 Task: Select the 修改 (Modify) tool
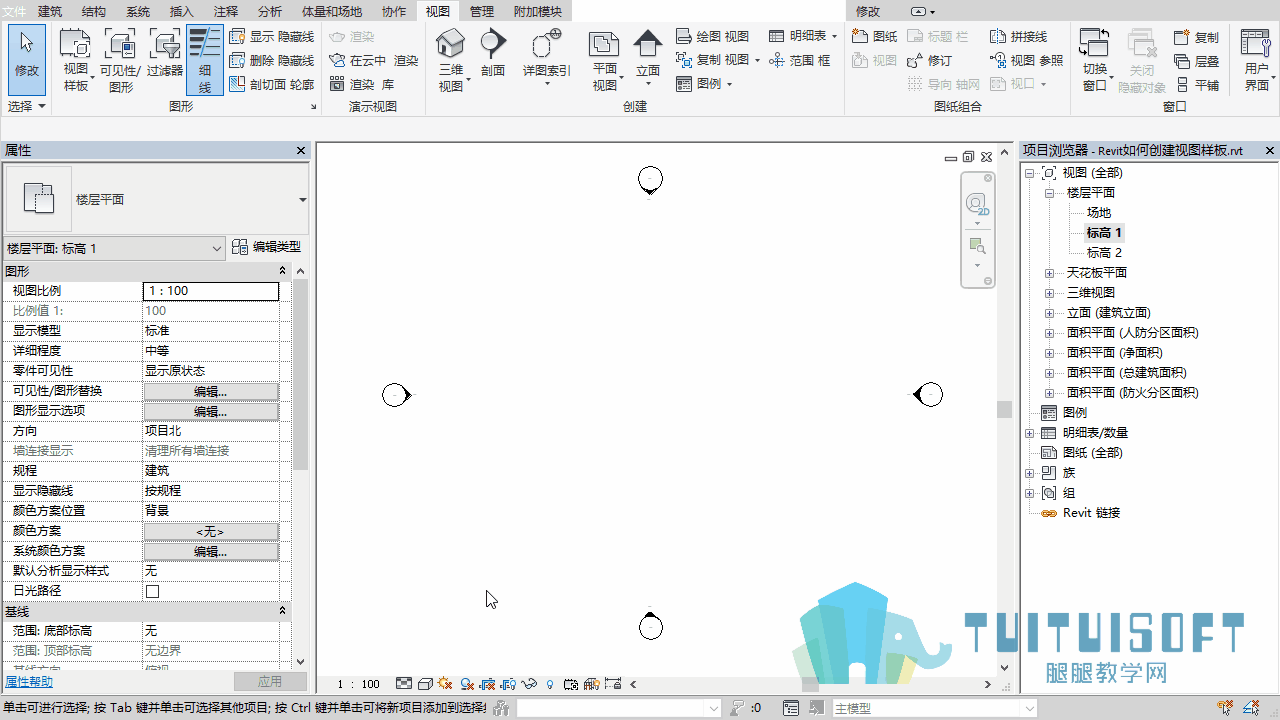pyautogui.click(x=27, y=60)
